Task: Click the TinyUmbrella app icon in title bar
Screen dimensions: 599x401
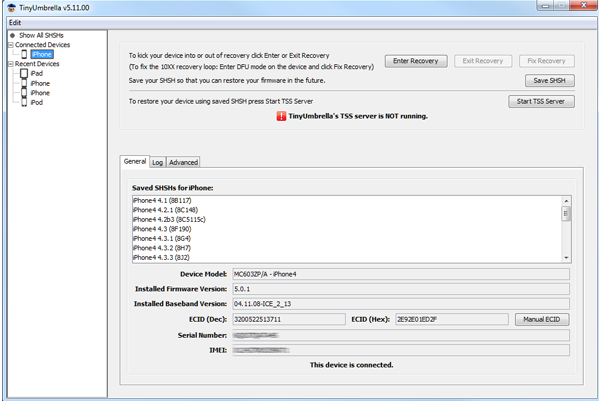Action: pyautogui.click(x=11, y=8)
